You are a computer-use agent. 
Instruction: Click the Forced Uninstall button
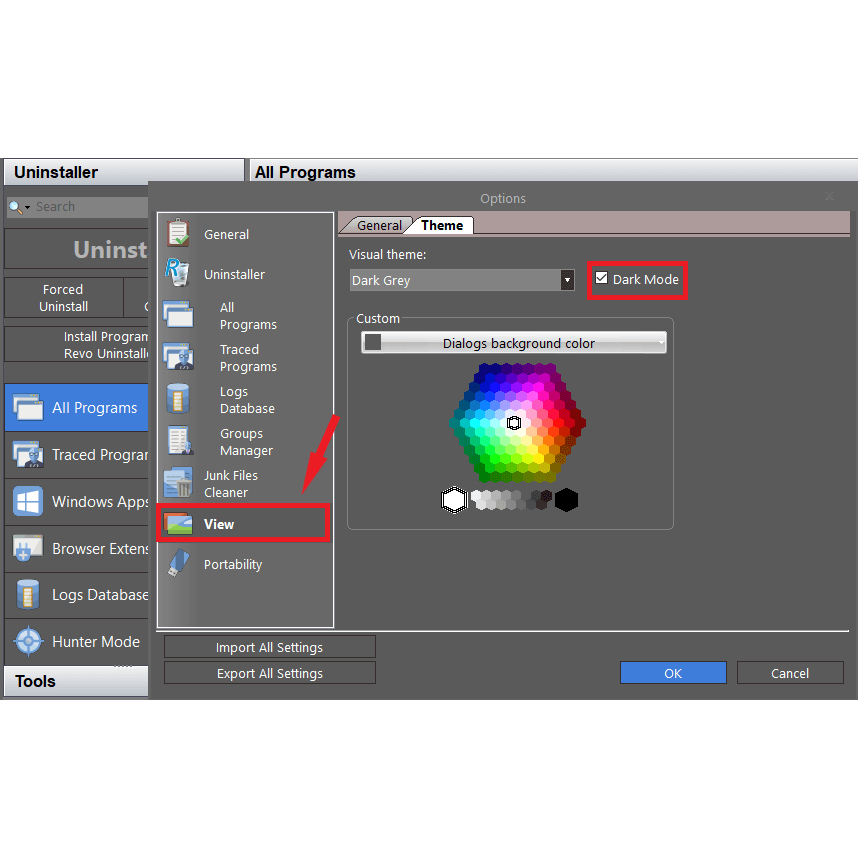pos(63,298)
